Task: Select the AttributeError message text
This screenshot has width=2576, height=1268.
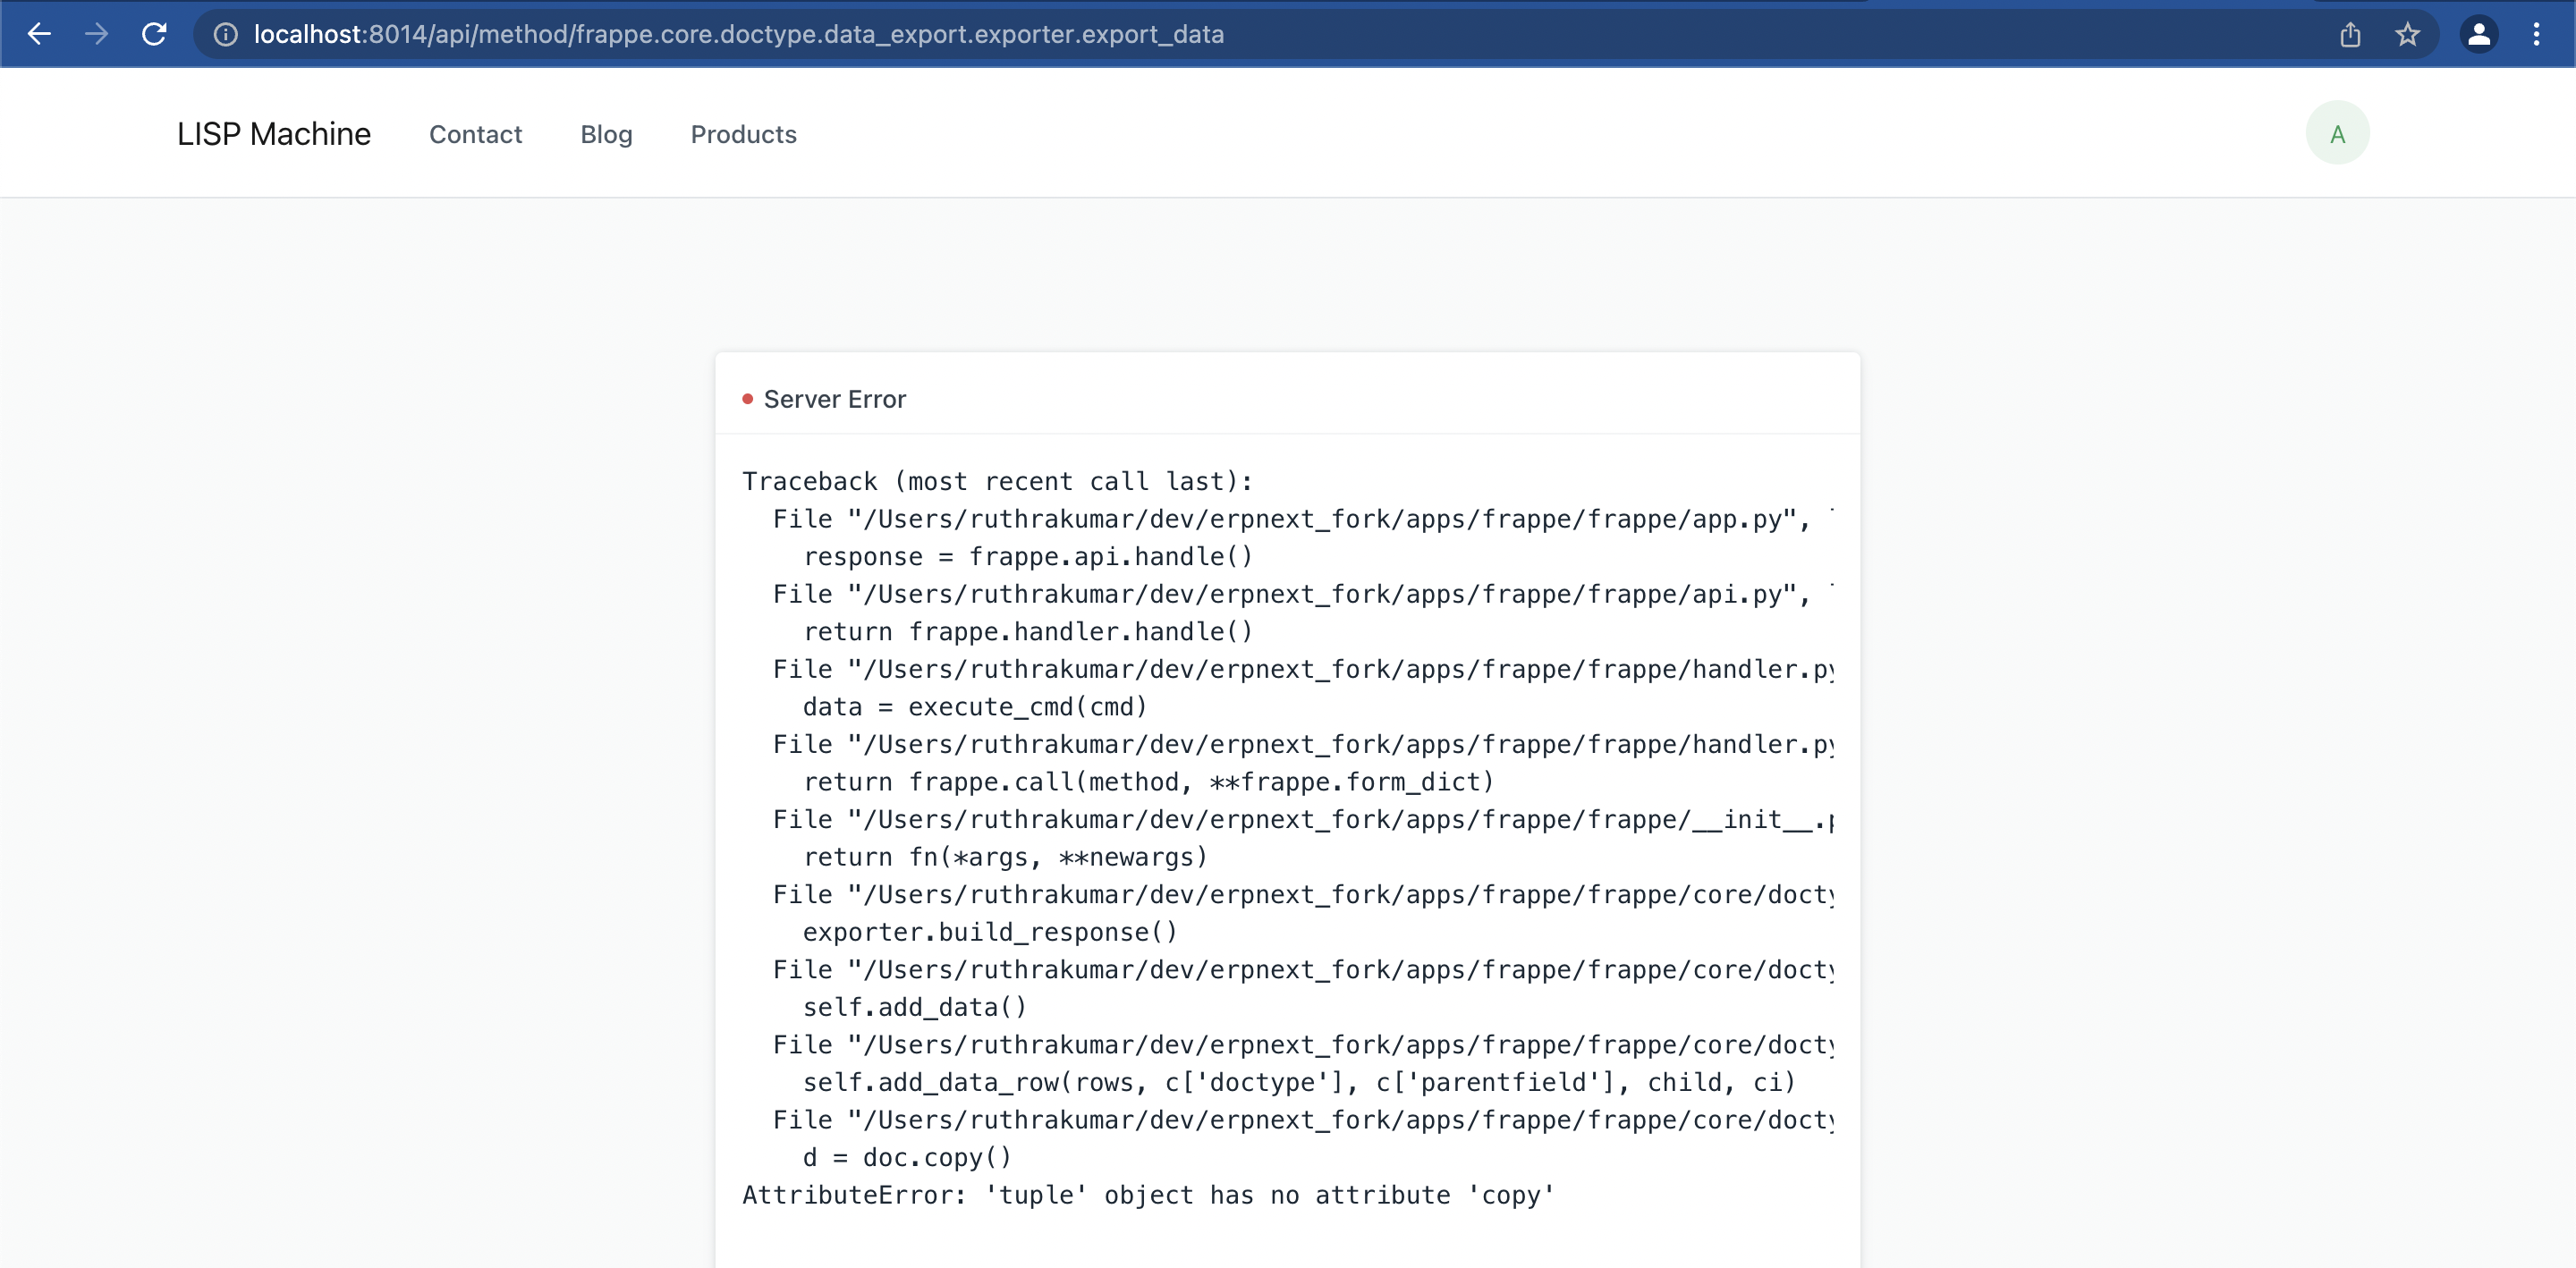Action: pos(1147,1195)
